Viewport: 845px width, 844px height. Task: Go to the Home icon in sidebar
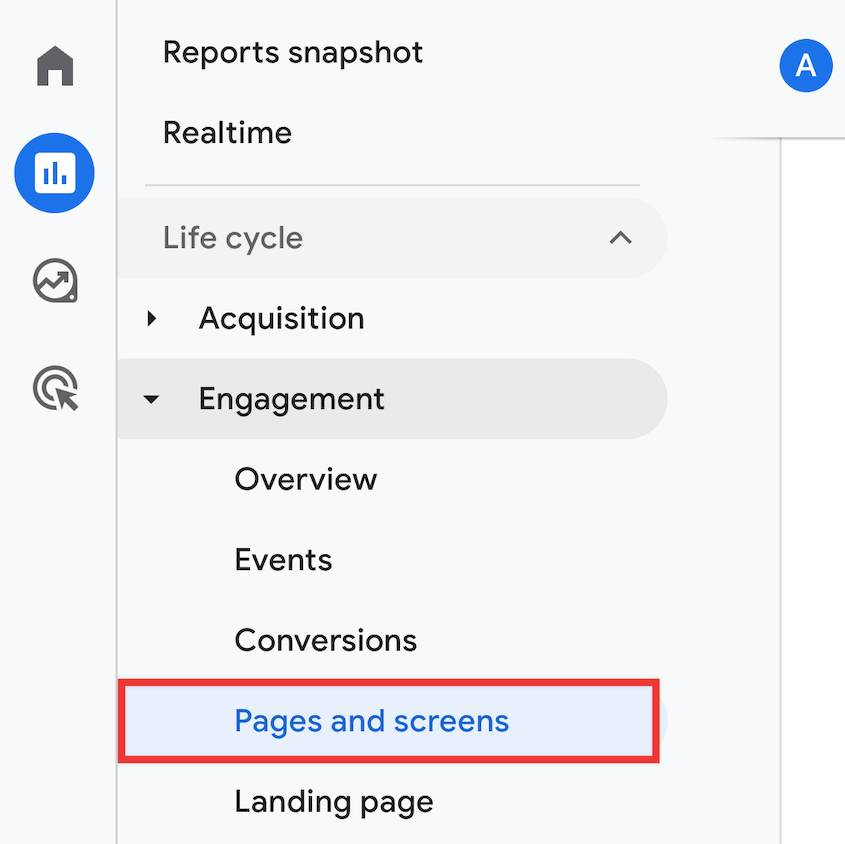pyautogui.click(x=55, y=66)
